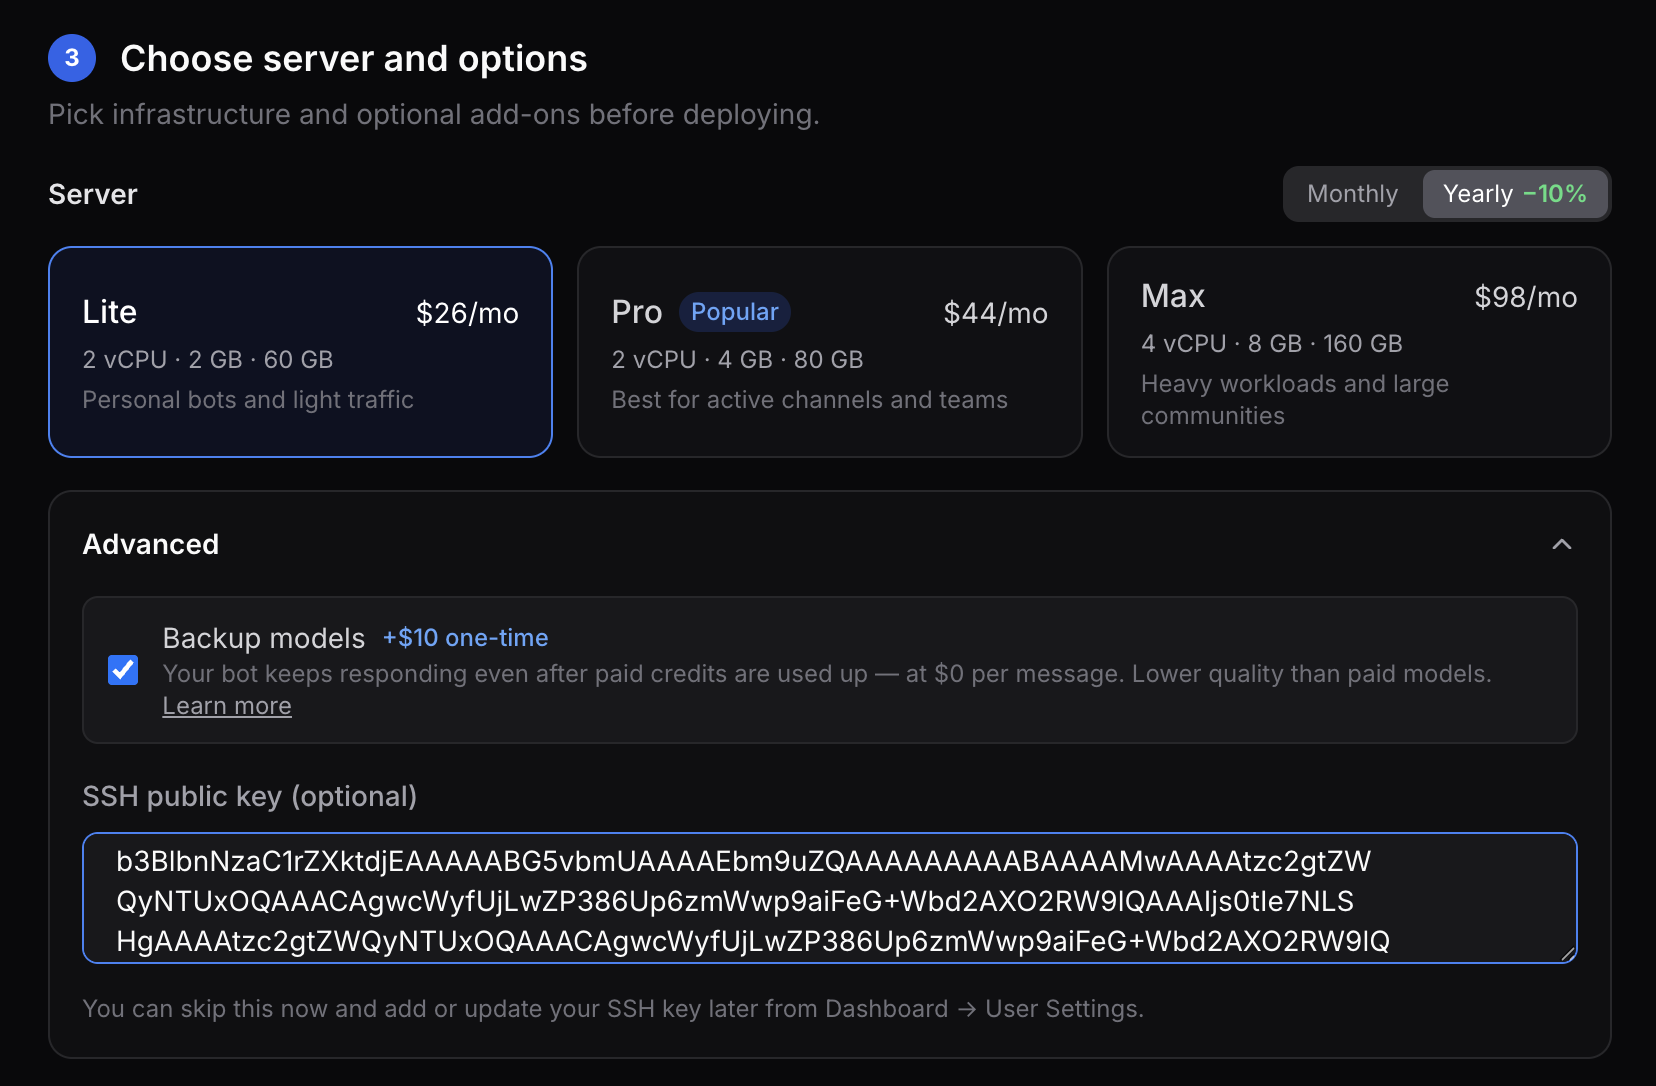The height and width of the screenshot is (1086, 1656).
Task: Click the +$10 one-time price label
Action: pyautogui.click(x=464, y=637)
